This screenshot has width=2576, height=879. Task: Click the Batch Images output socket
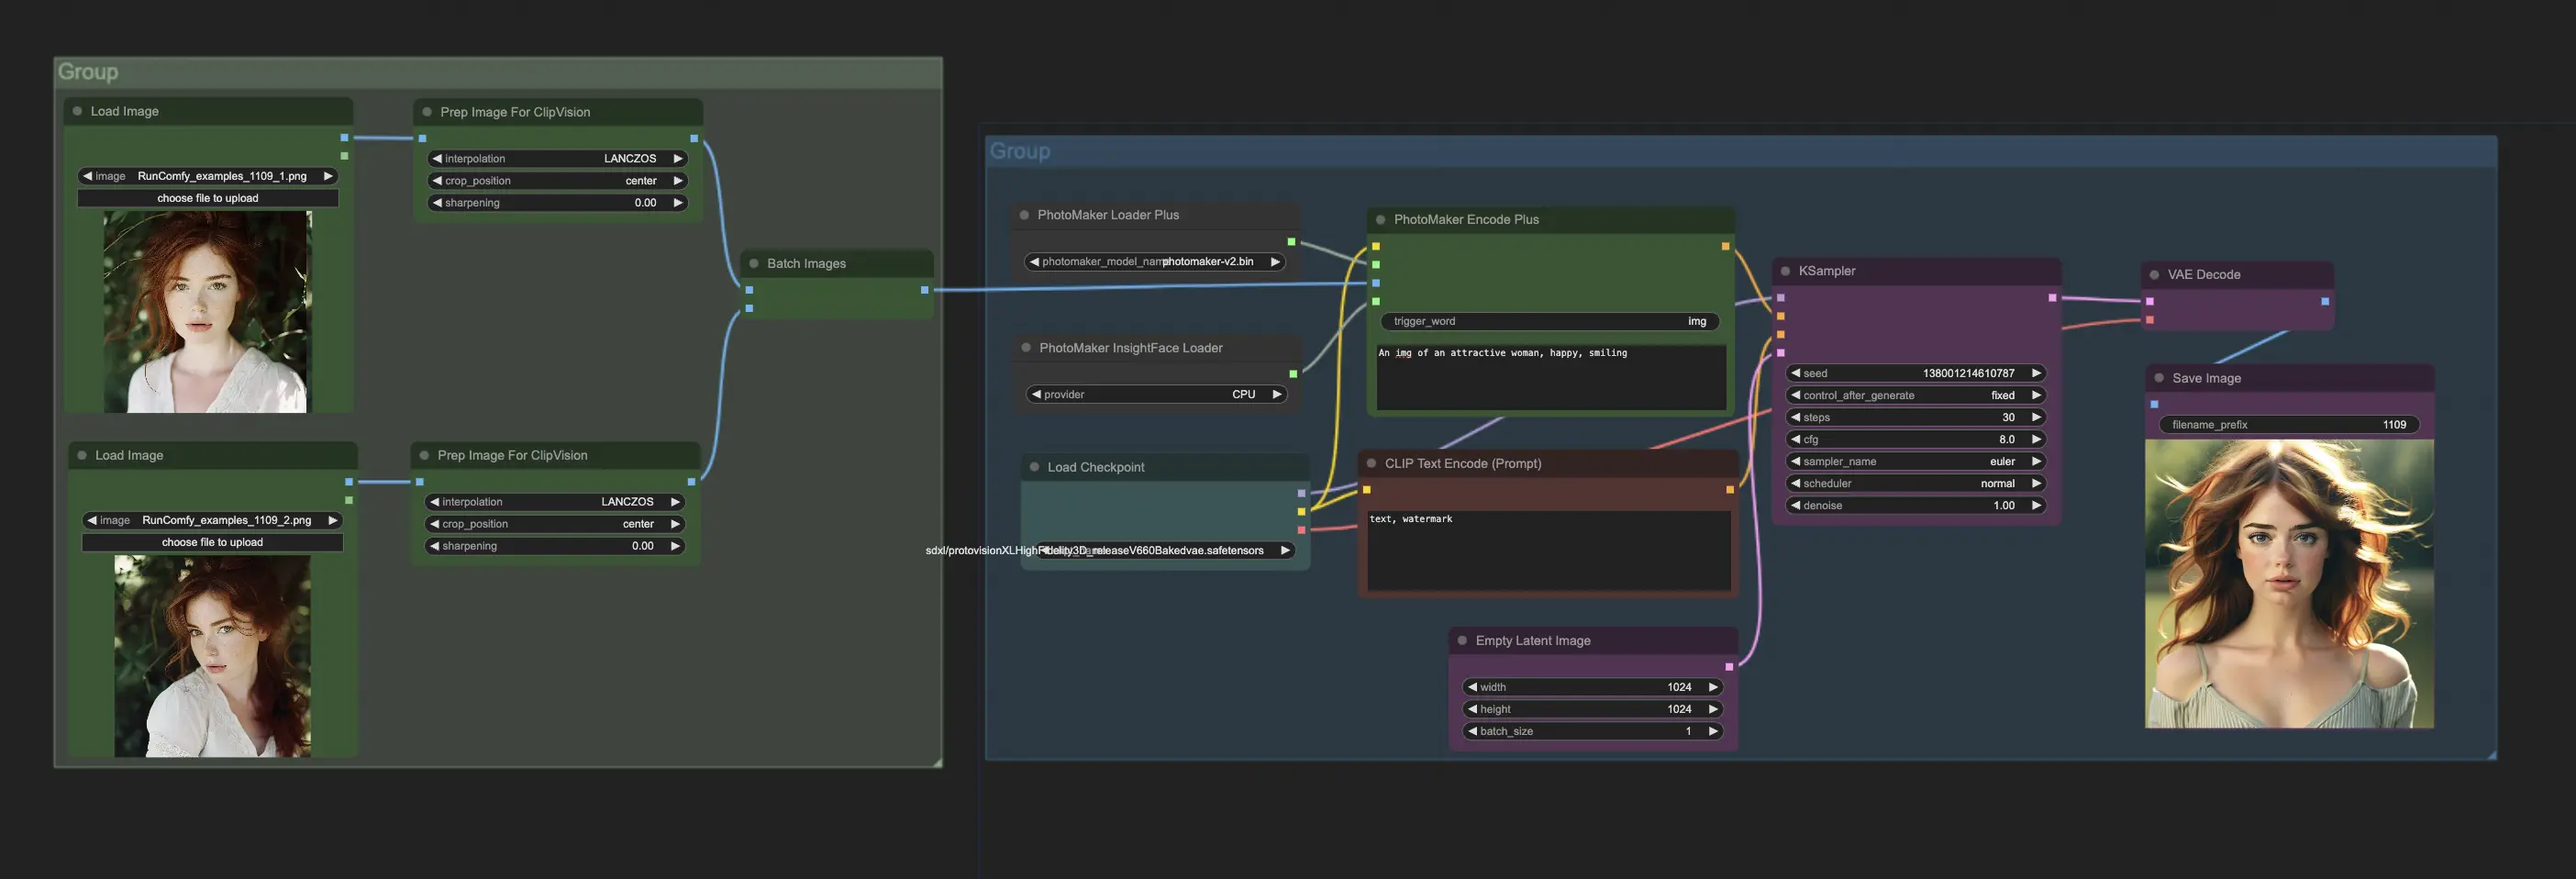tap(924, 290)
